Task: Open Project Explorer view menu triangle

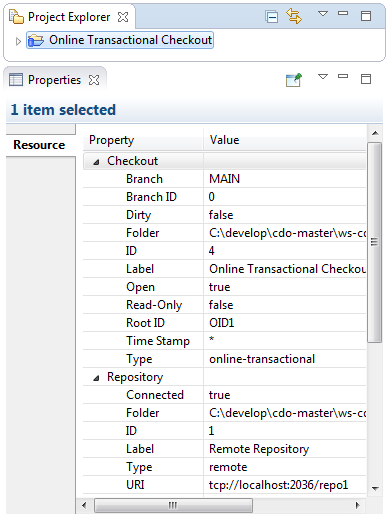Action: coord(323,14)
